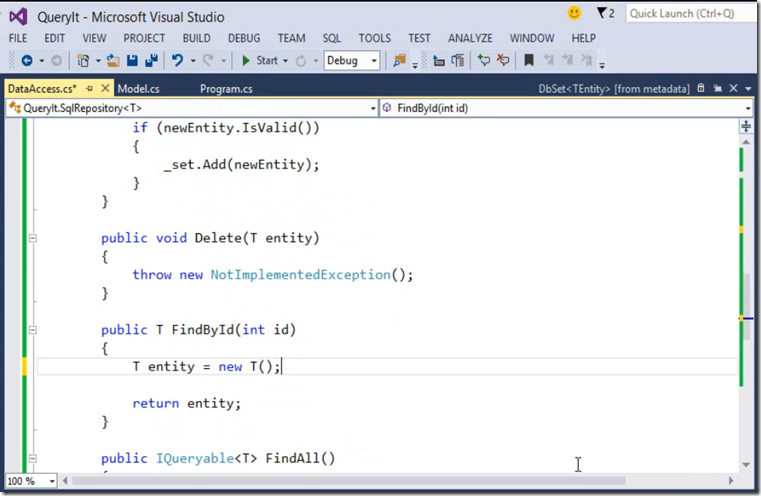Save the current file with the Save icon
This screenshot has width=761, height=496.
[x=132, y=61]
